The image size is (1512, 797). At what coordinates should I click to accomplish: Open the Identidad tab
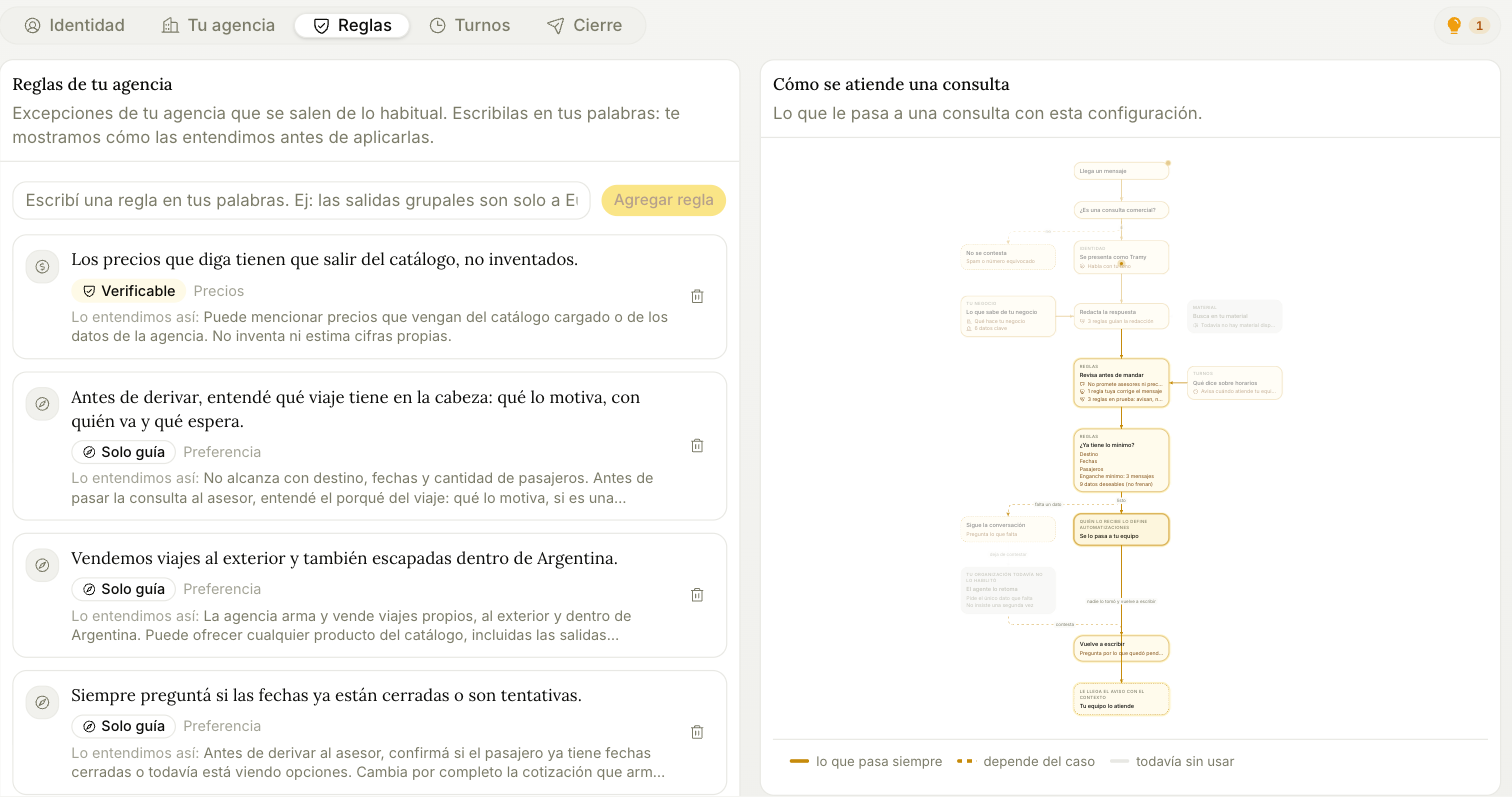[74, 25]
